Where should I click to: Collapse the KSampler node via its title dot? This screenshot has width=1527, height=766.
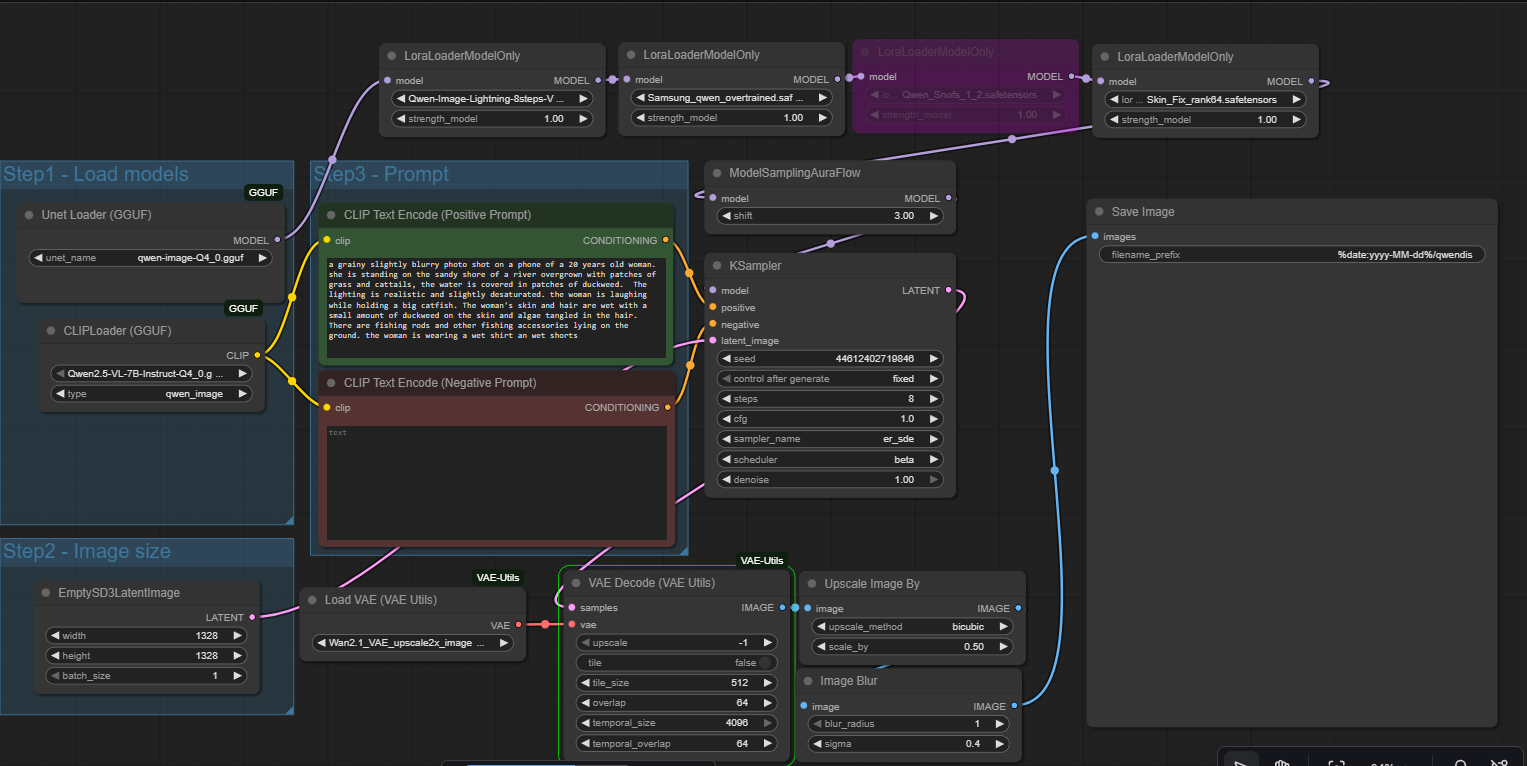click(716, 267)
